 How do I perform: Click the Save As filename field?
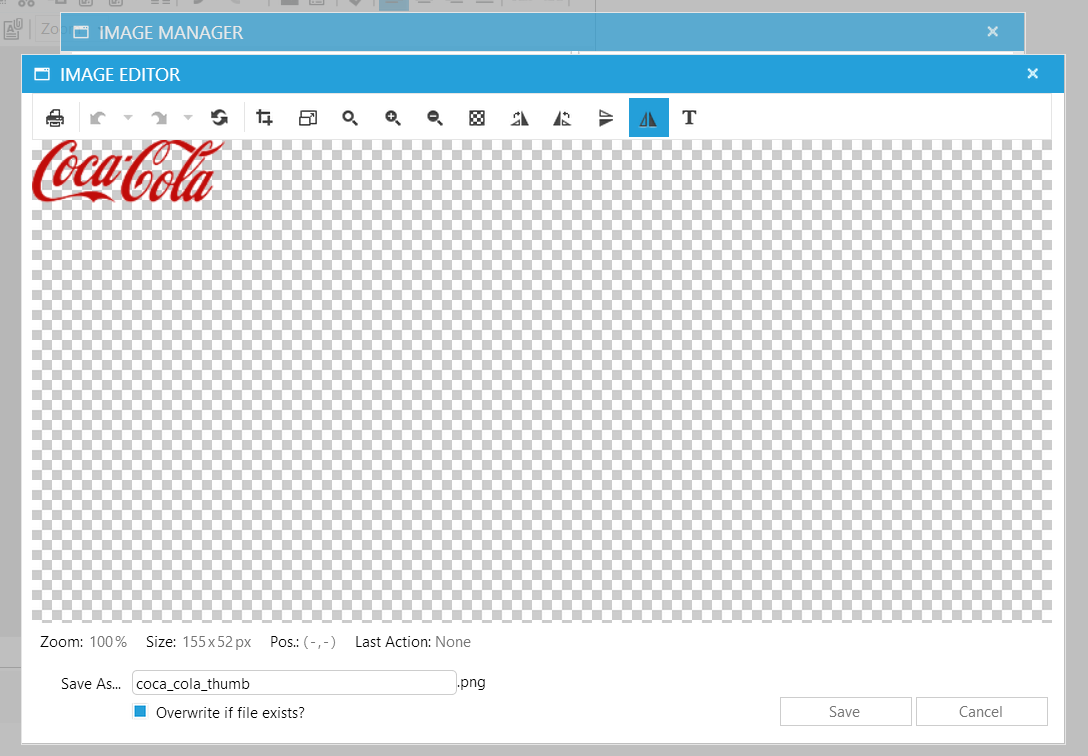pyautogui.click(x=294, y=683)
